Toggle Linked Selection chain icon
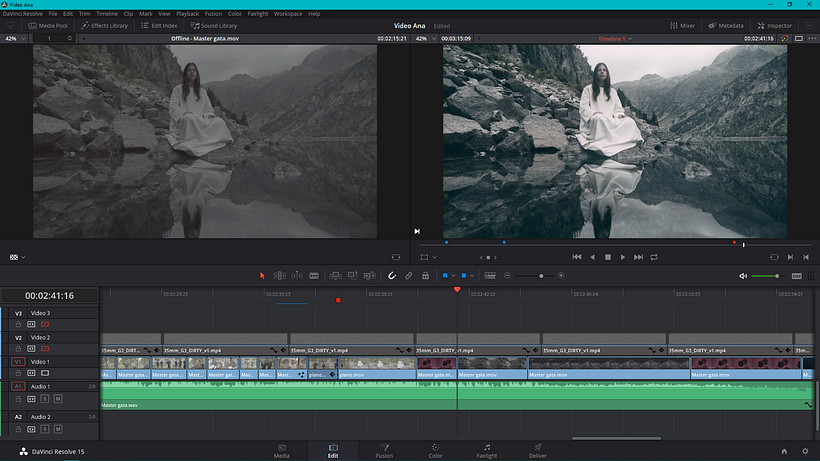Screen dimensions: 820x461 click(x=408, y=275)
